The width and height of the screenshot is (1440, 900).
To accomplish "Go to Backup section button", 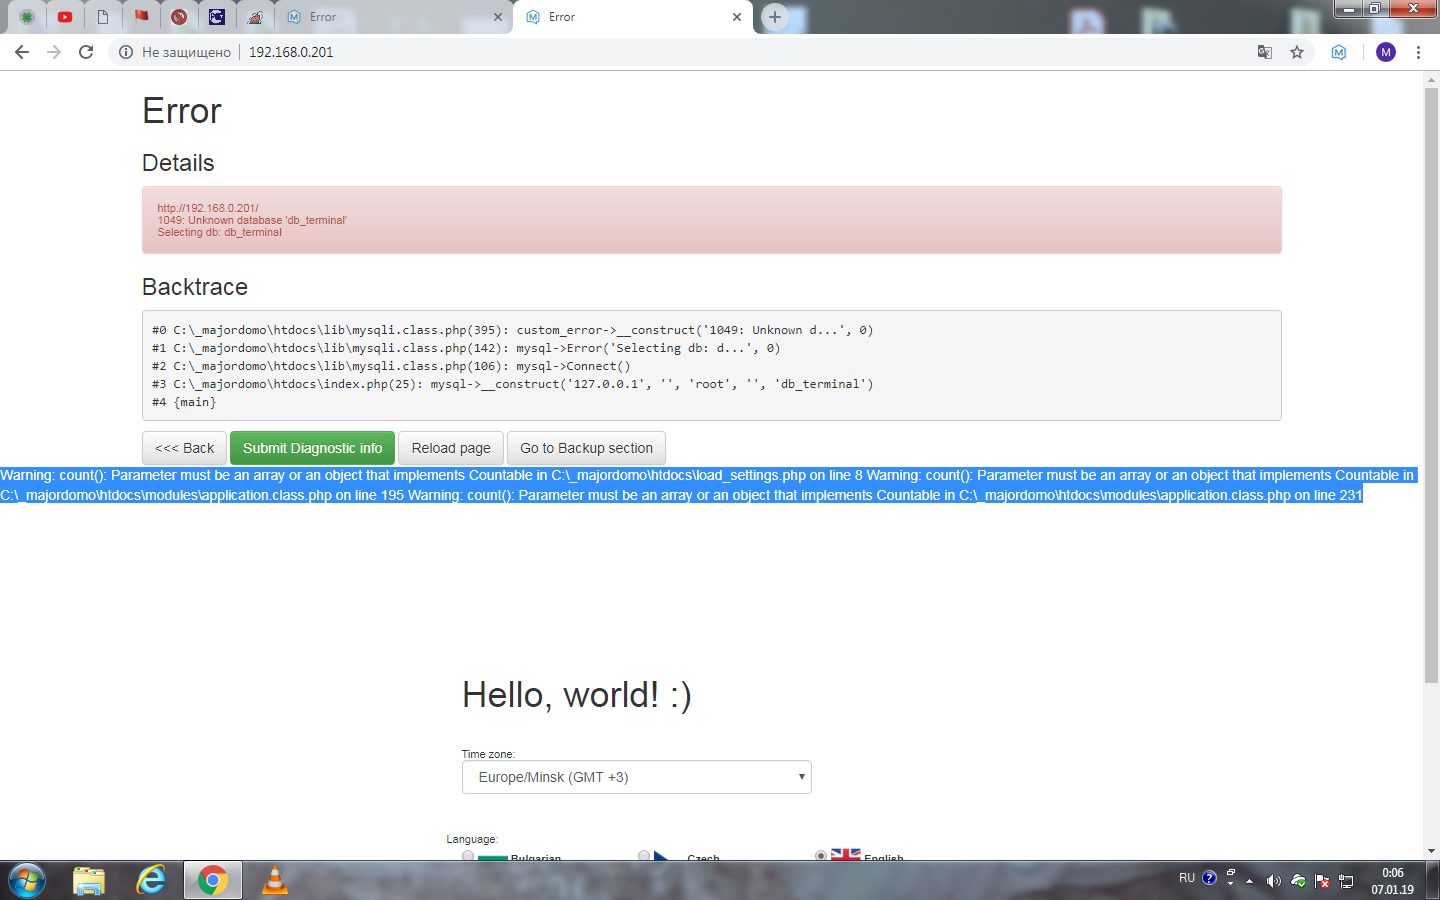I will (x=586, y=448).
